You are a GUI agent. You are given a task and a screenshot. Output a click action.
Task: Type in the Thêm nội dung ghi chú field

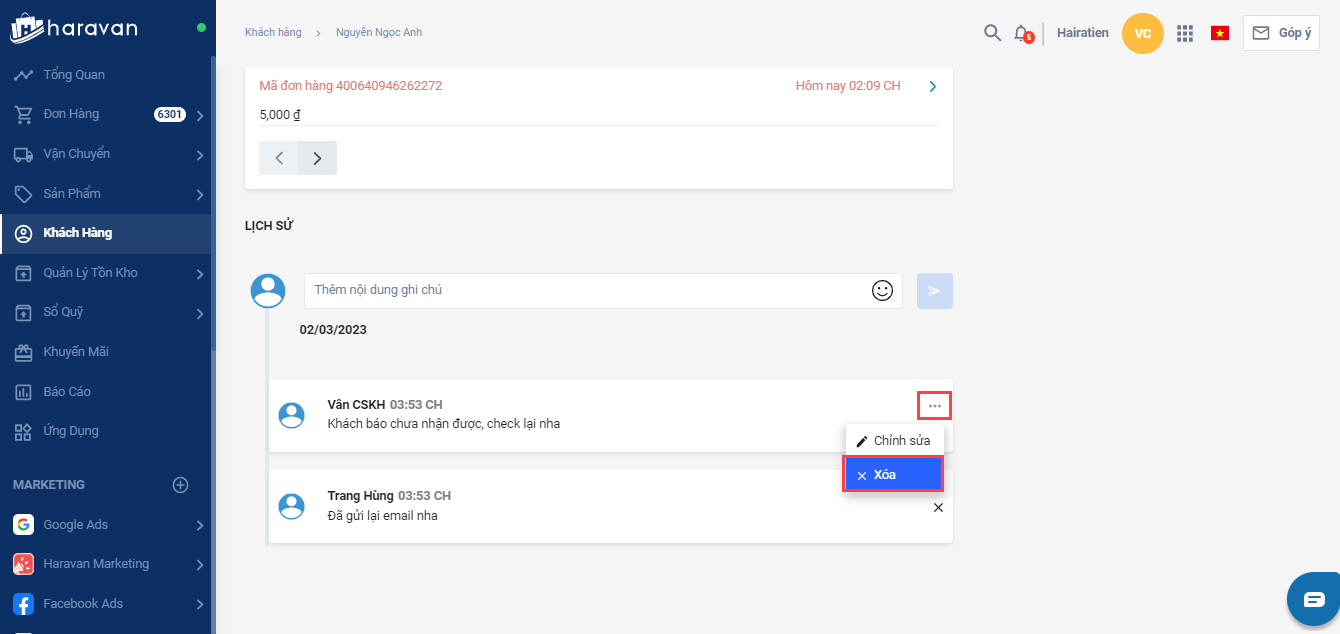585,290
